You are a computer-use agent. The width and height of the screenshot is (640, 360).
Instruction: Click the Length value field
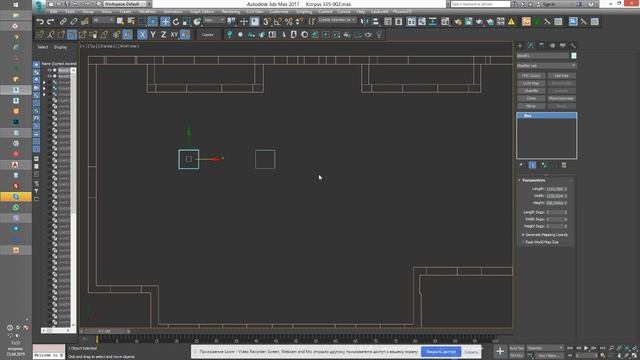(x=554, y=189)
